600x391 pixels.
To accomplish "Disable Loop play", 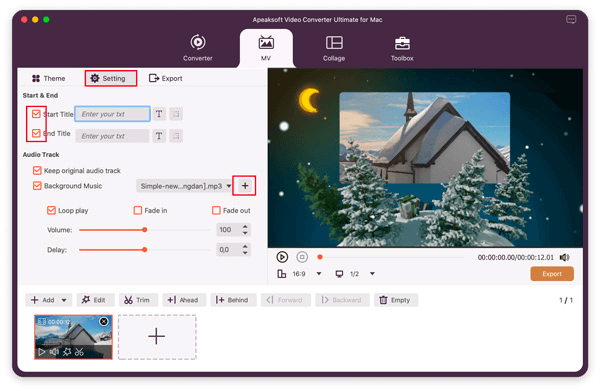I will tap(51, 210).
